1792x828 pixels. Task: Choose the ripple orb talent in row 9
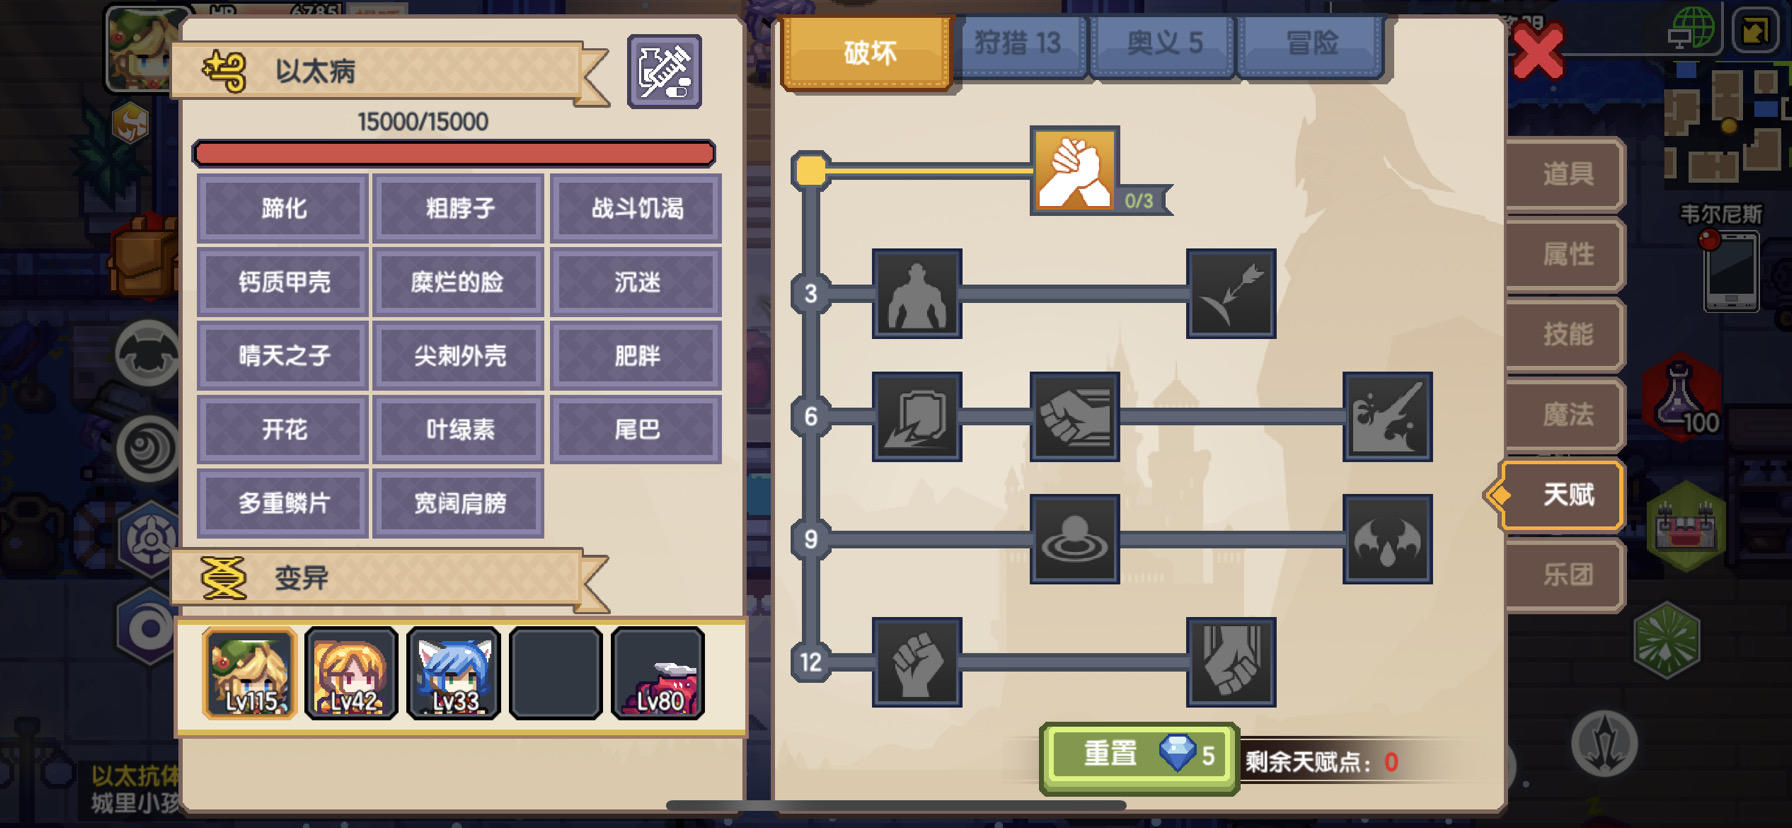point(1075,539)
